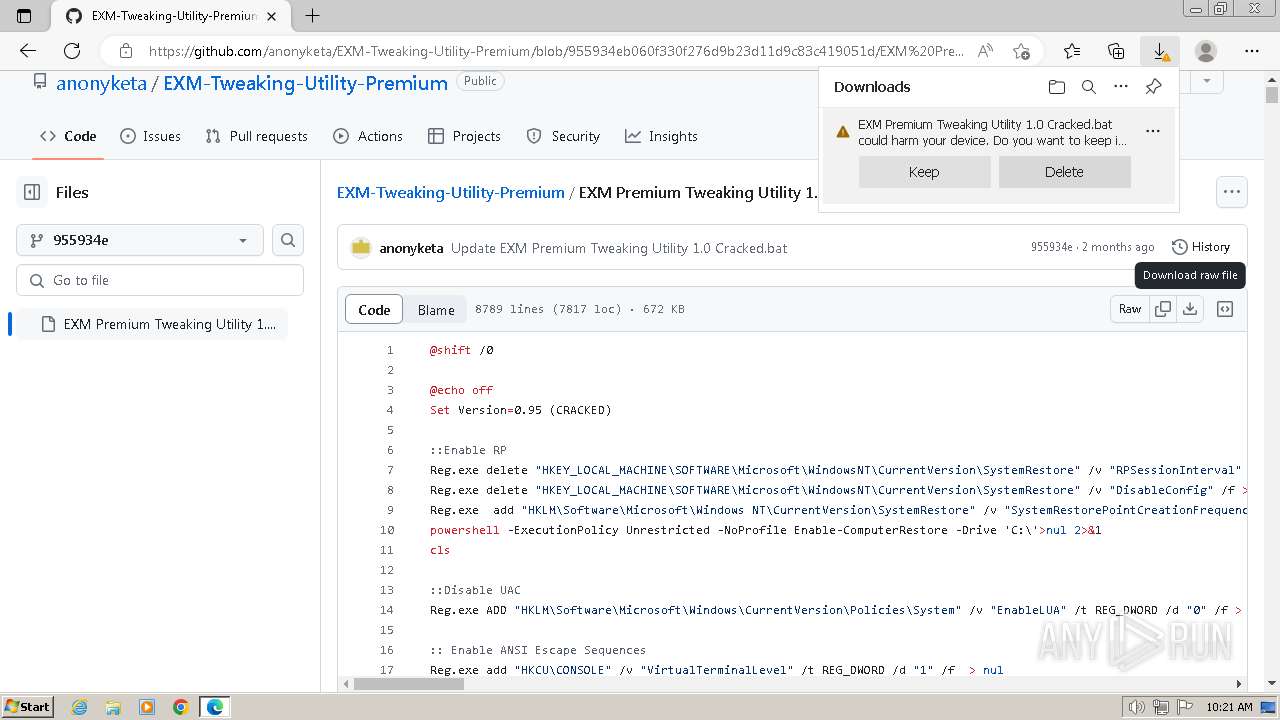Open the Favorites list
The height and width of the screenshot is (720, 1280).
click(x=1072, y=51)
